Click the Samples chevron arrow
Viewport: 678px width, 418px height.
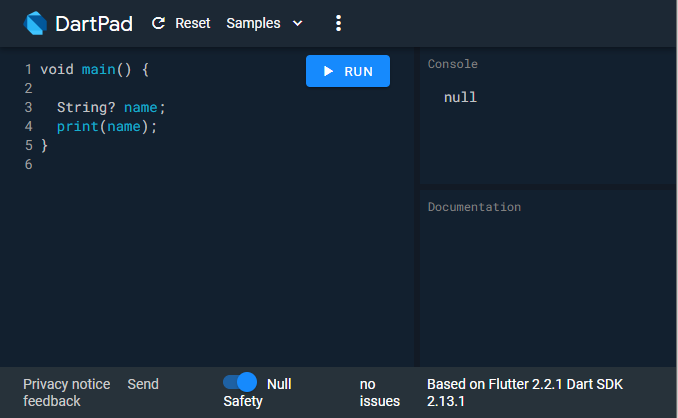297,23
